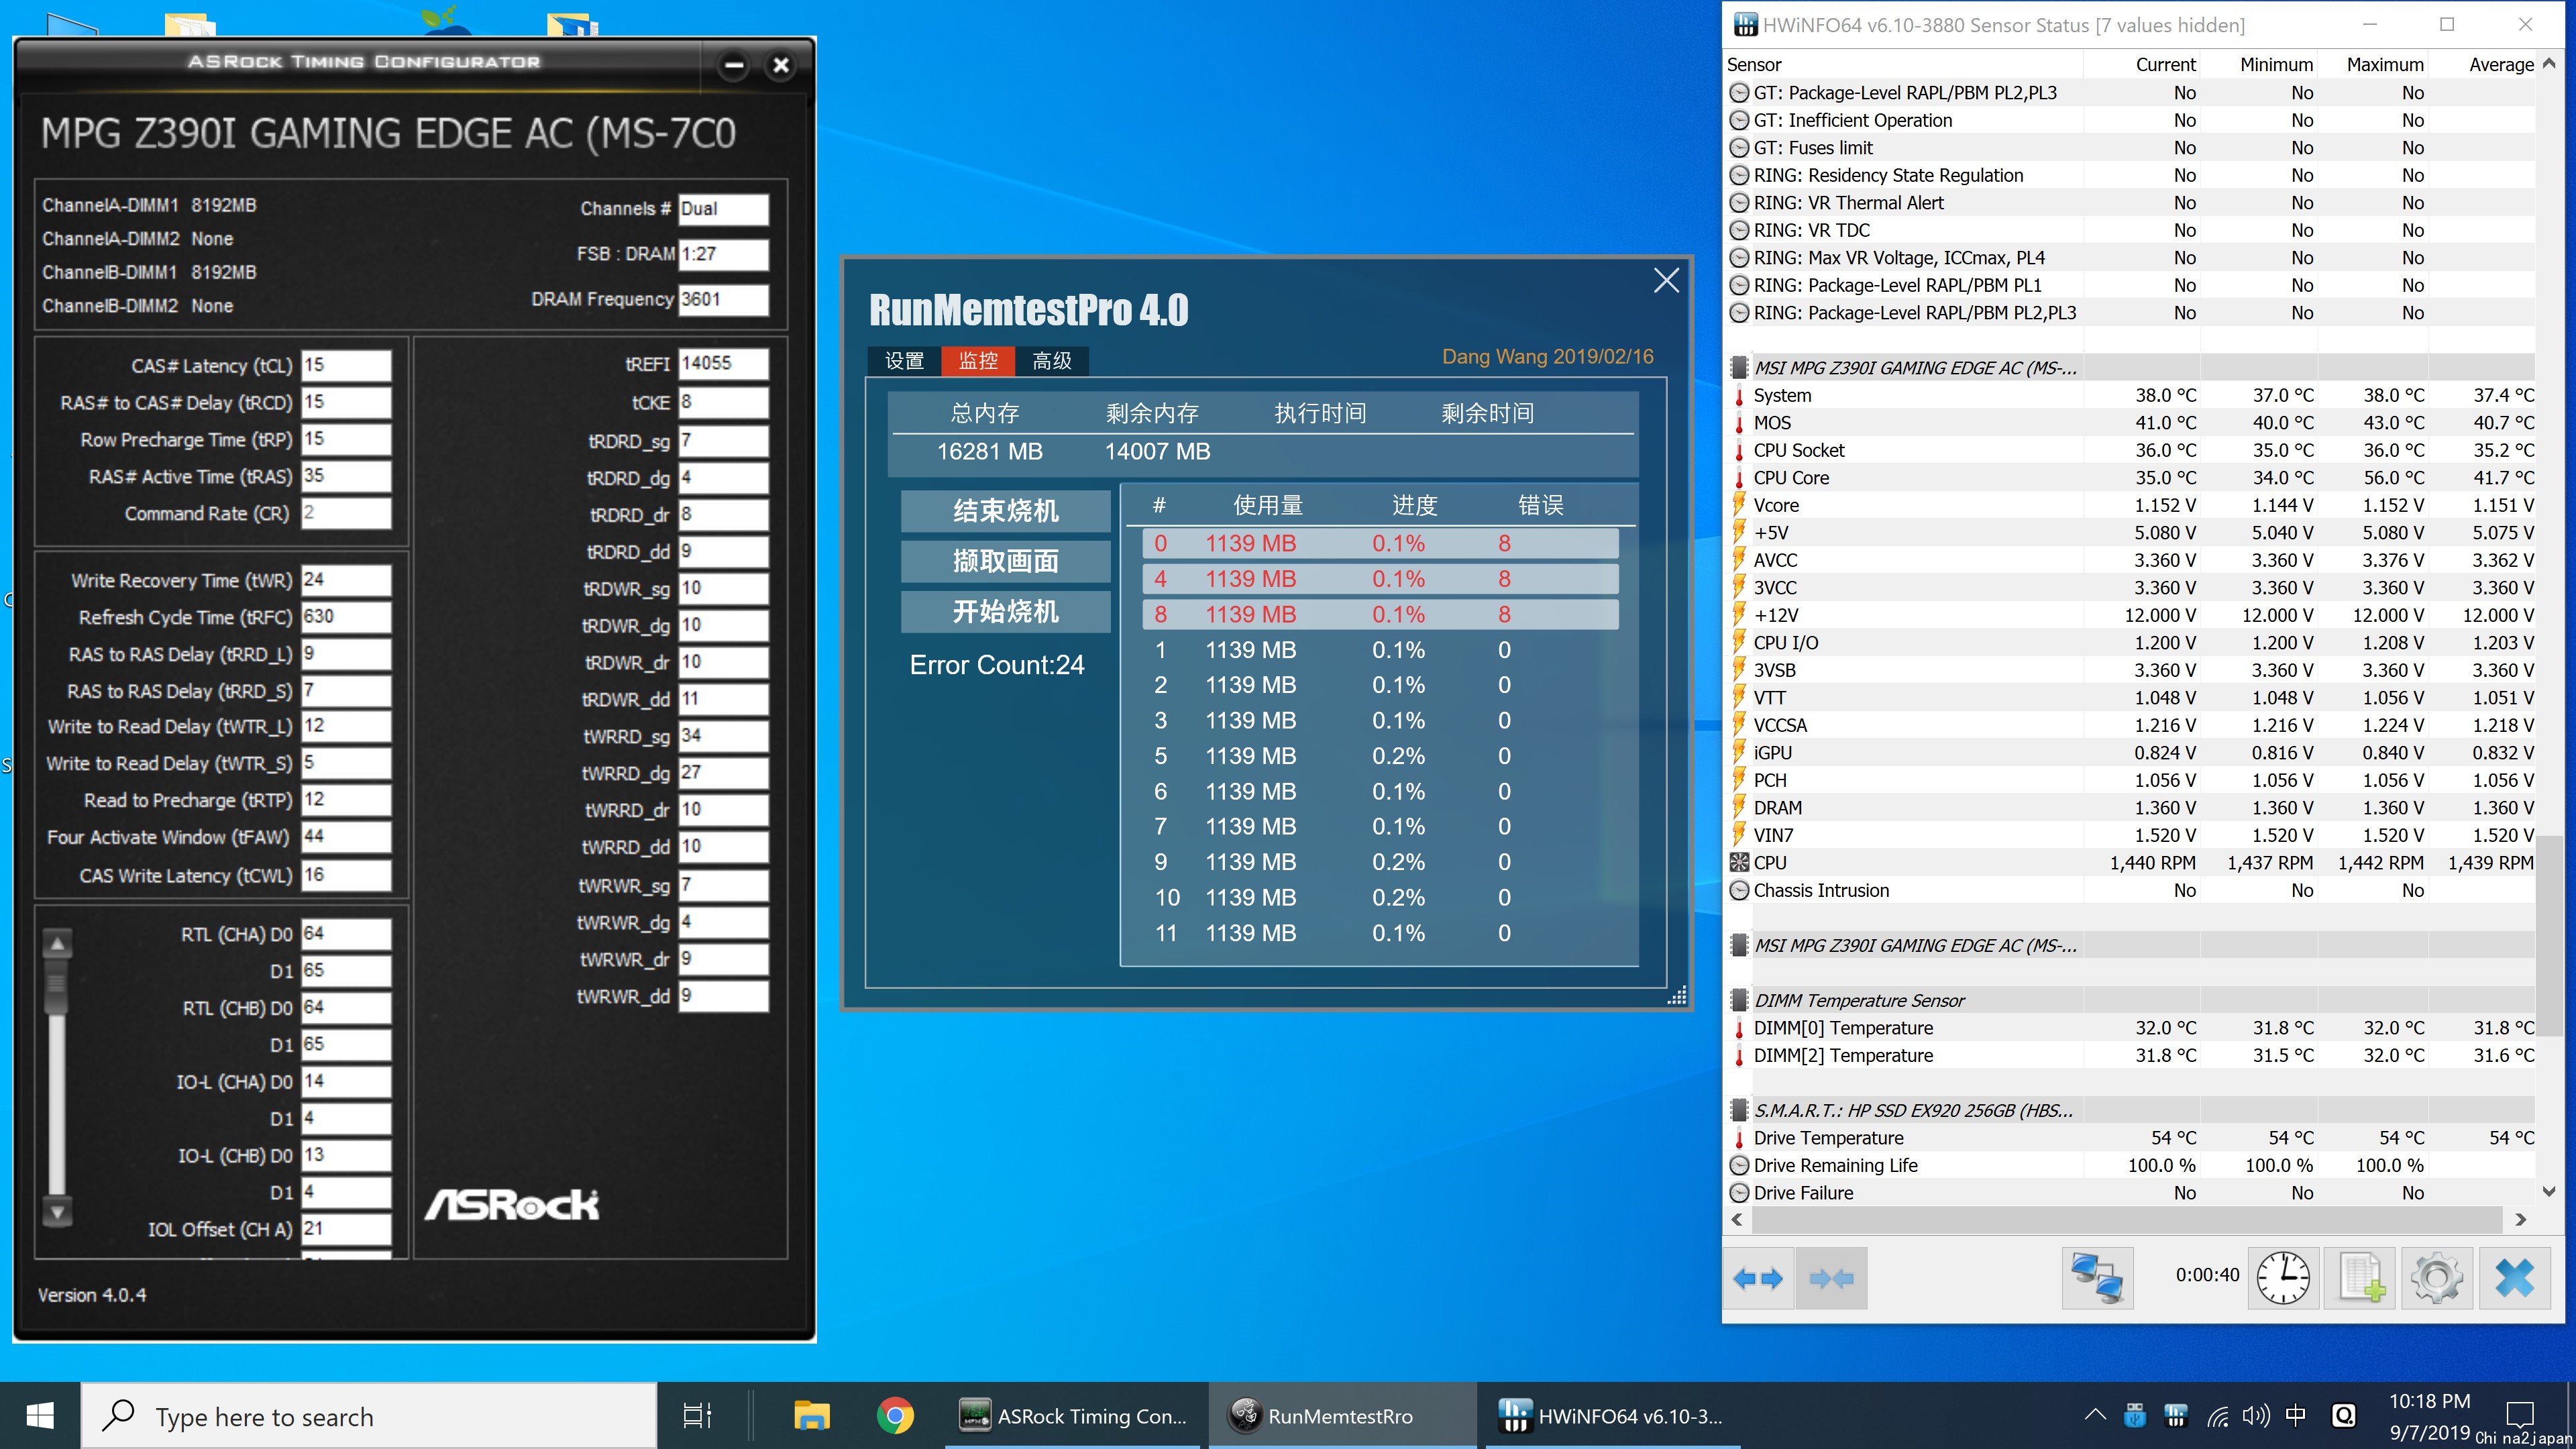The image size is (2576, 1449).
Task: Click the Maximum column header
Action: point(2385,64)
